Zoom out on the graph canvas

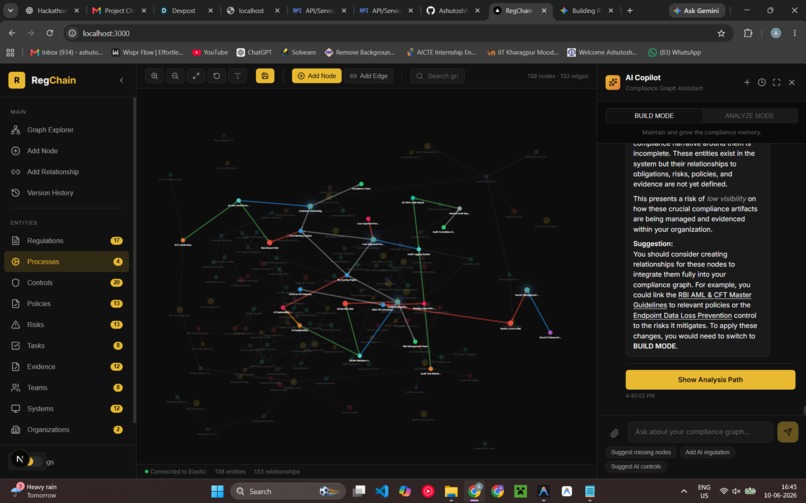point(175,76)
